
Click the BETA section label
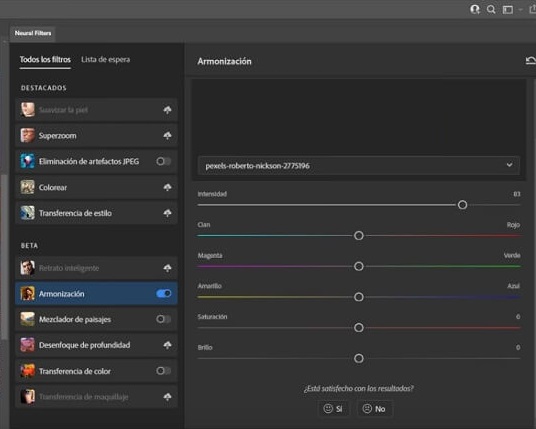pos(29,245)
